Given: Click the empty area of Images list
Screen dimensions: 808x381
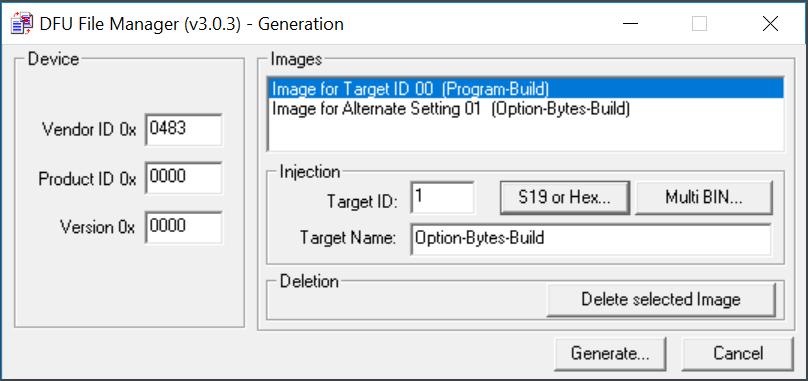Looking at the screenshot, I should pyautogui.click(x=526, y=134).
